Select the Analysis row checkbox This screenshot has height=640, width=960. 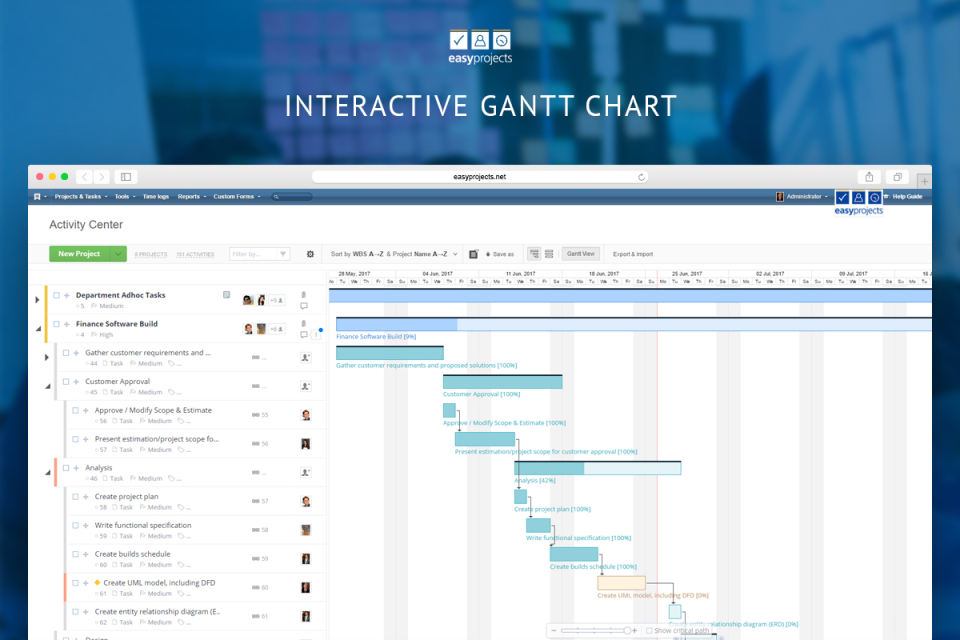click(x=66, y=468)
